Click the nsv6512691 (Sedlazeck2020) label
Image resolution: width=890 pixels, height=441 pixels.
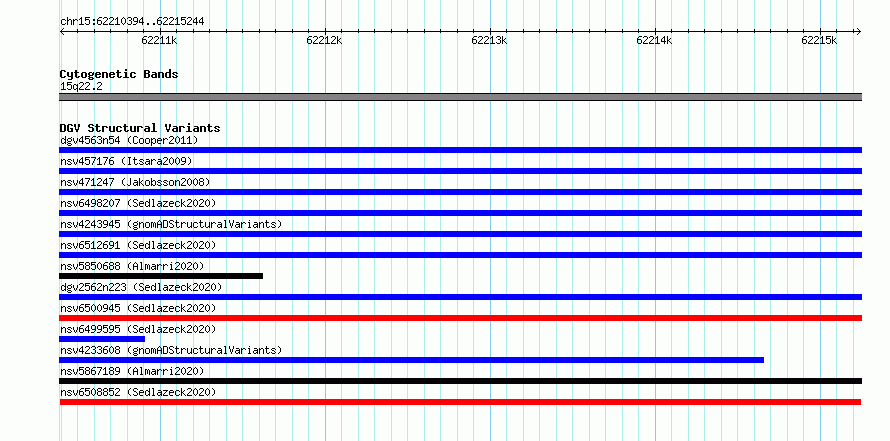coord(138,245)
